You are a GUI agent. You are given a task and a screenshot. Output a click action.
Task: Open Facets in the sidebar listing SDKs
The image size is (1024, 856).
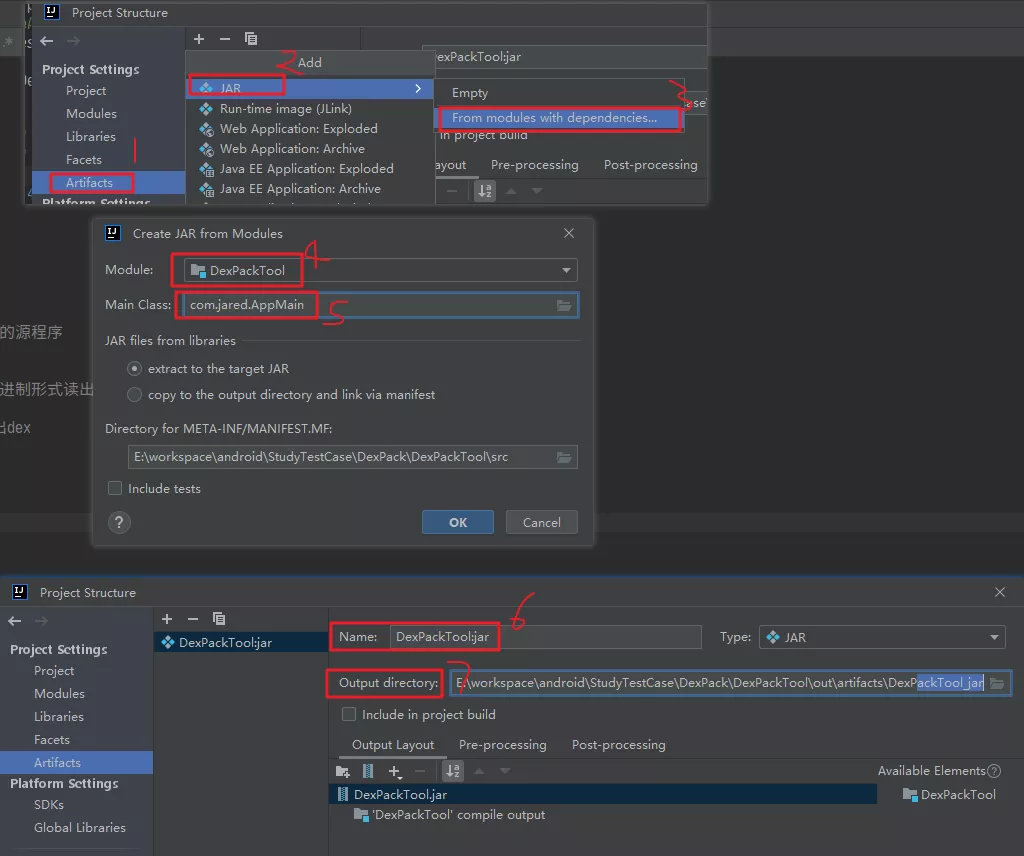[x=52, y=740]
